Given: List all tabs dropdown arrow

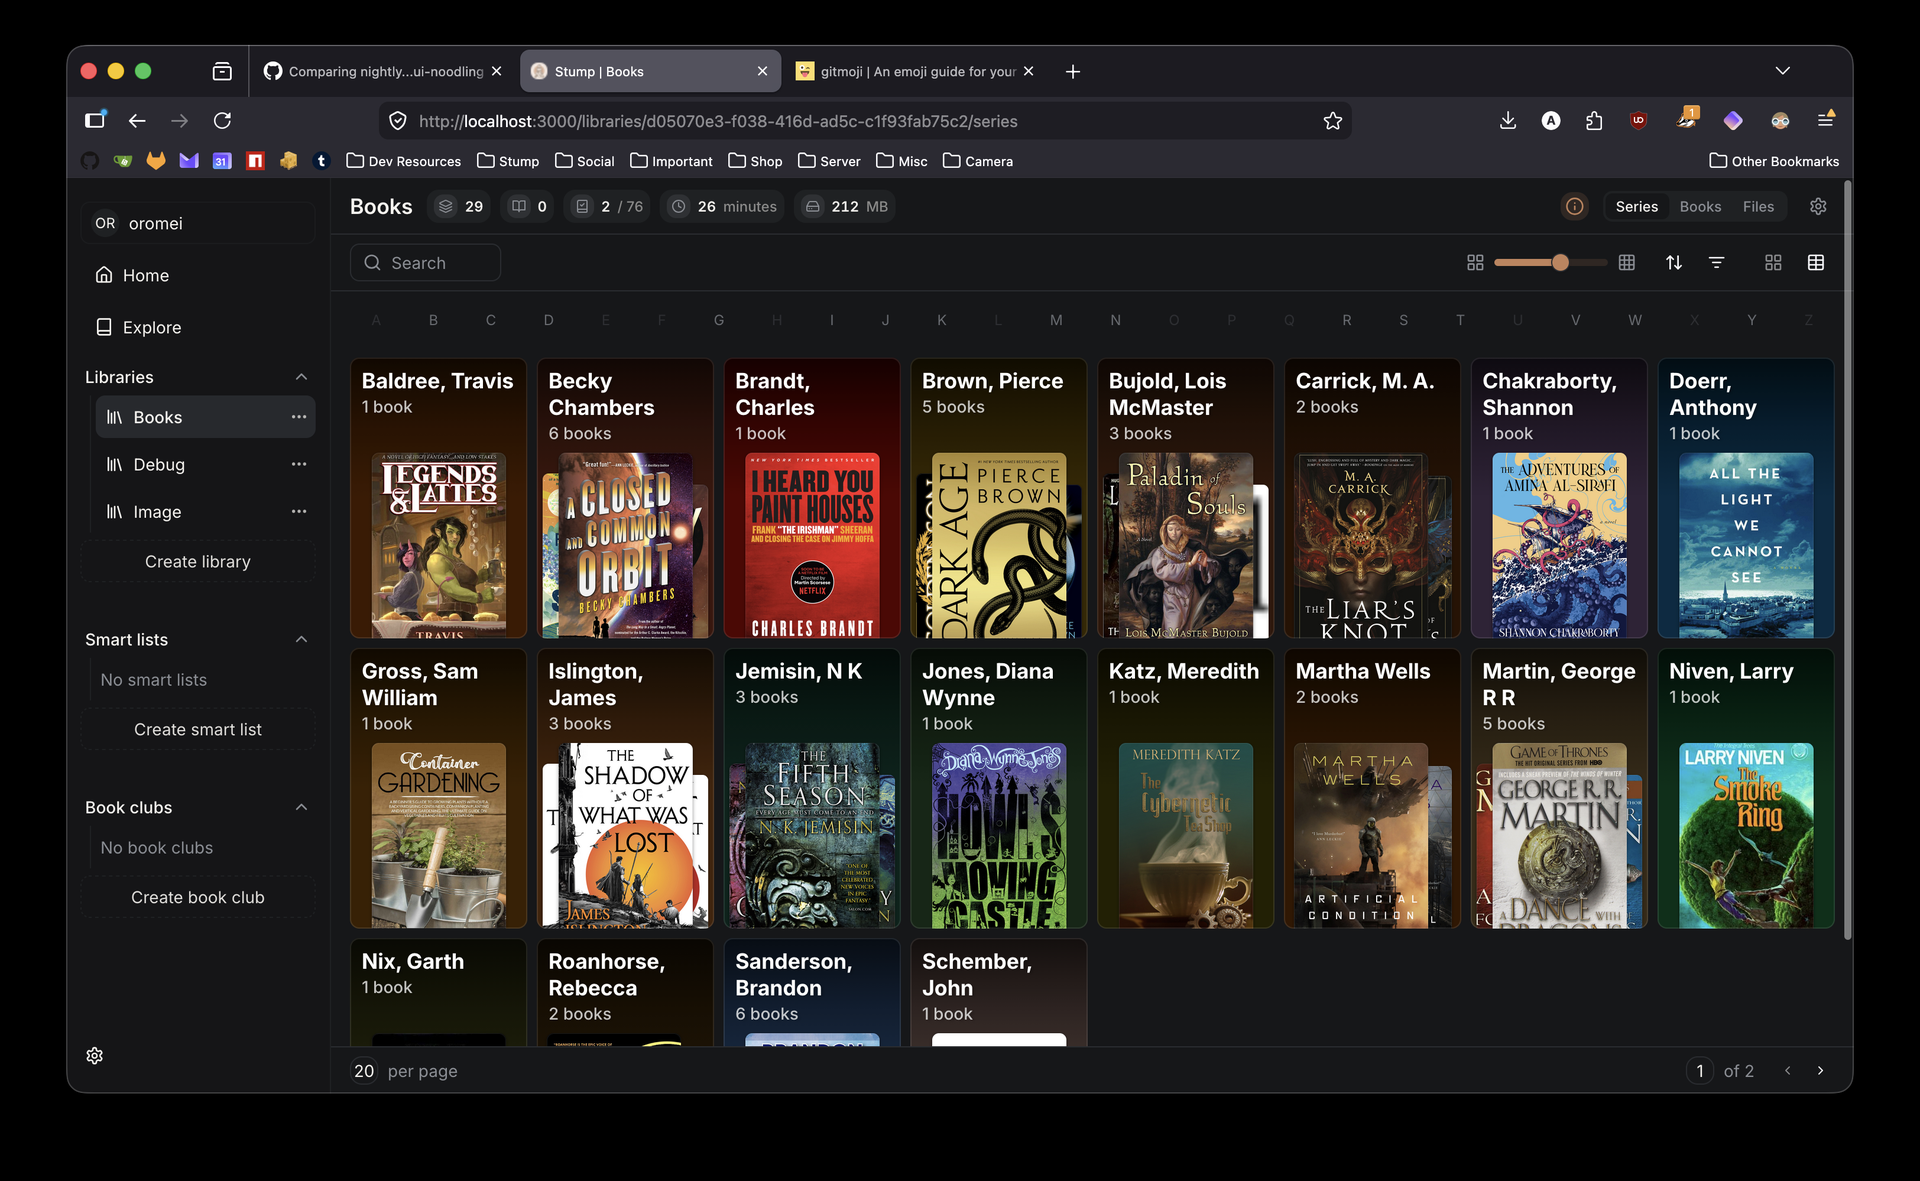Looking at the screenshot, I should click(1782, 71).
